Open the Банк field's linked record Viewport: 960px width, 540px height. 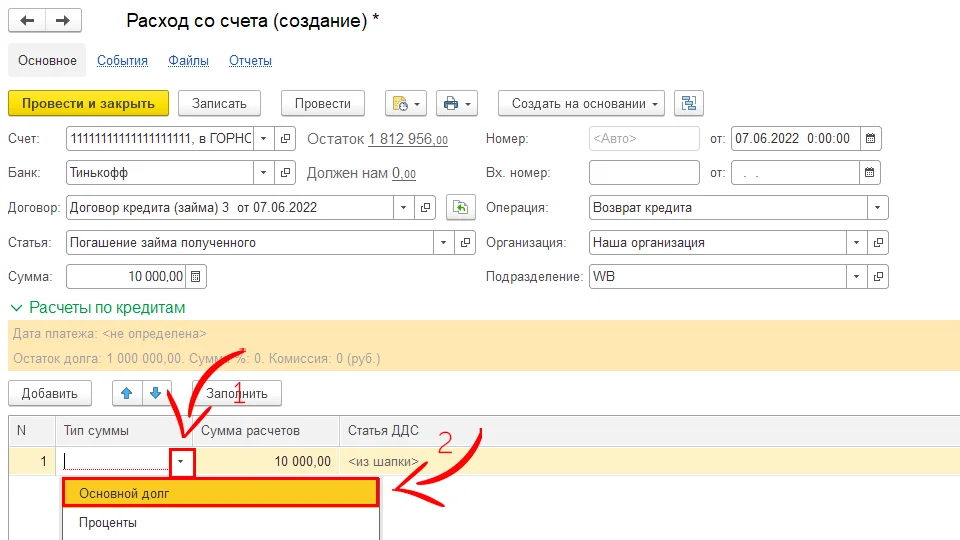click(285, 173)
